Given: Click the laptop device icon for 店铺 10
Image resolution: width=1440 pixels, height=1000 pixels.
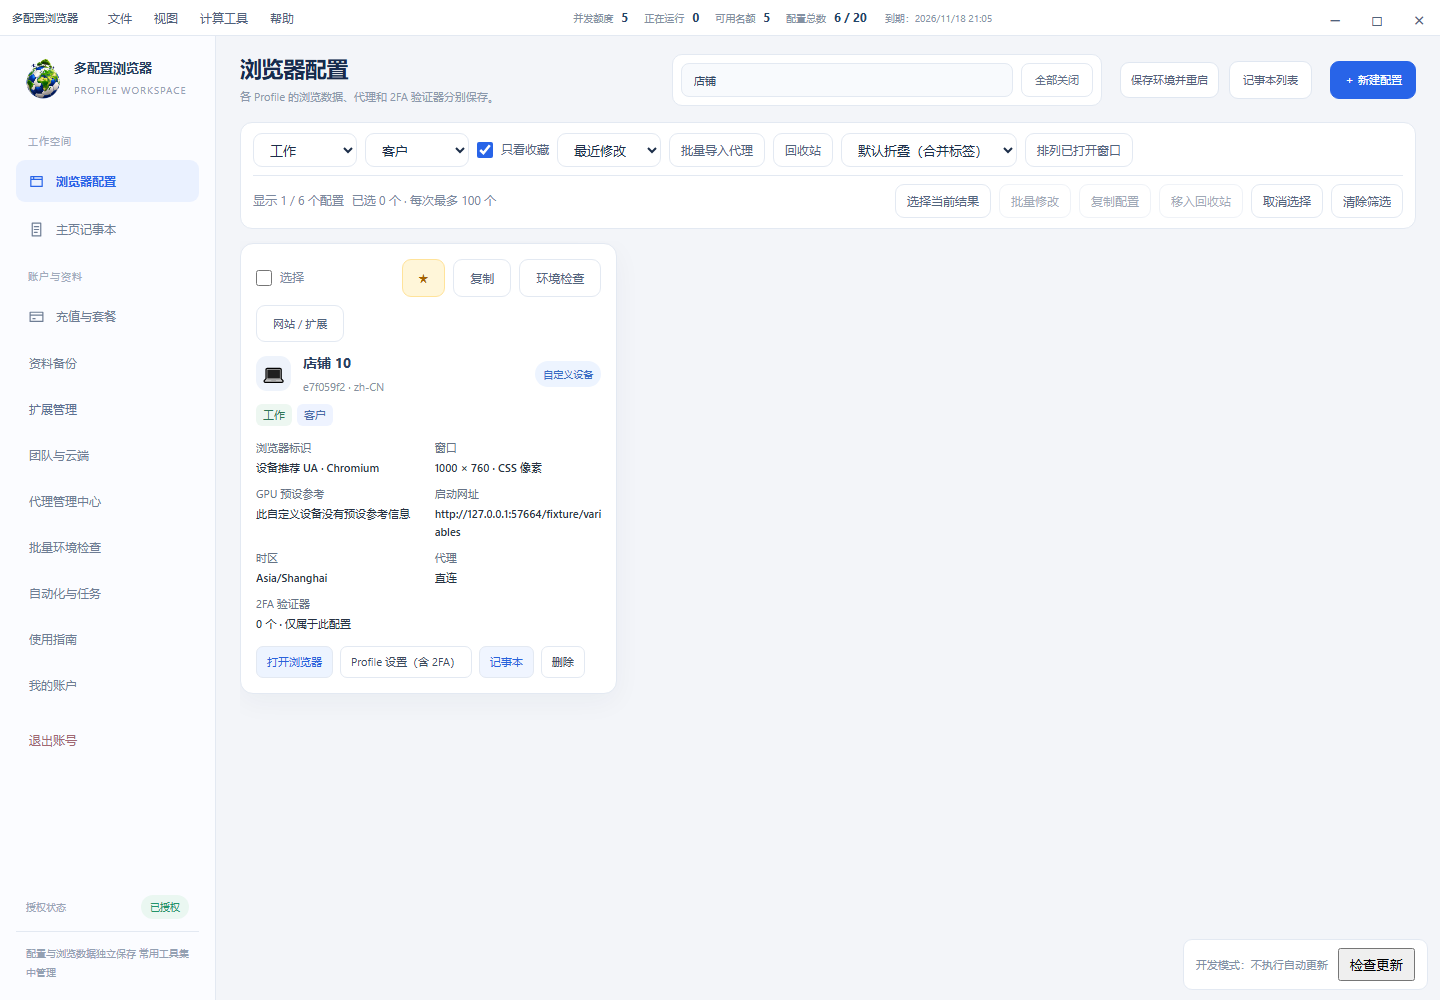Looking at the screenshot, I should [273, 375].
